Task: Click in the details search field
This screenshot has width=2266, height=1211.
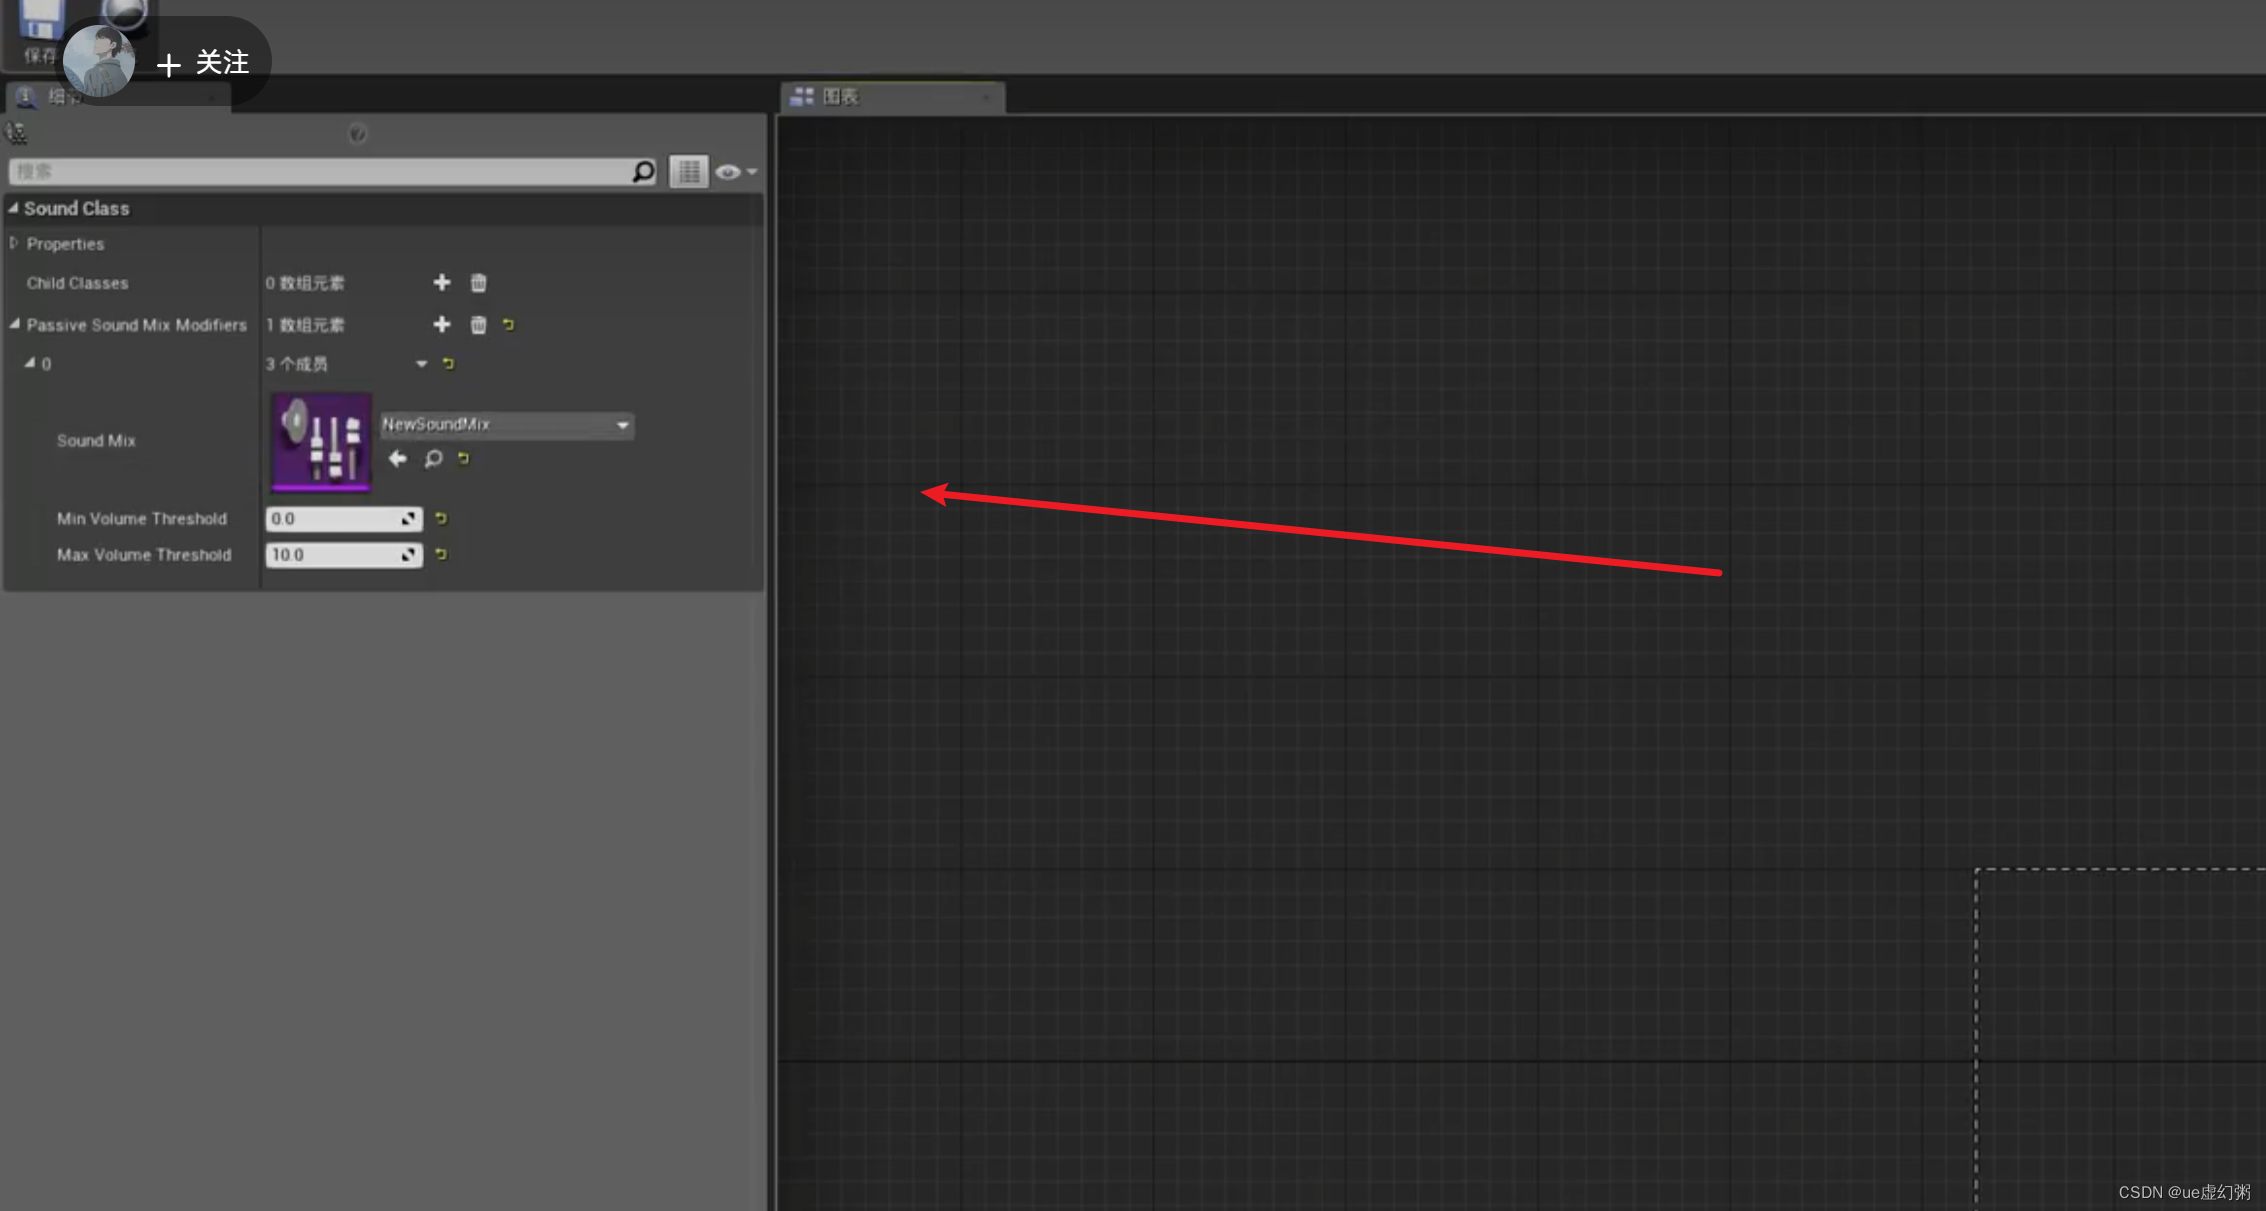Action: point(320,172)
